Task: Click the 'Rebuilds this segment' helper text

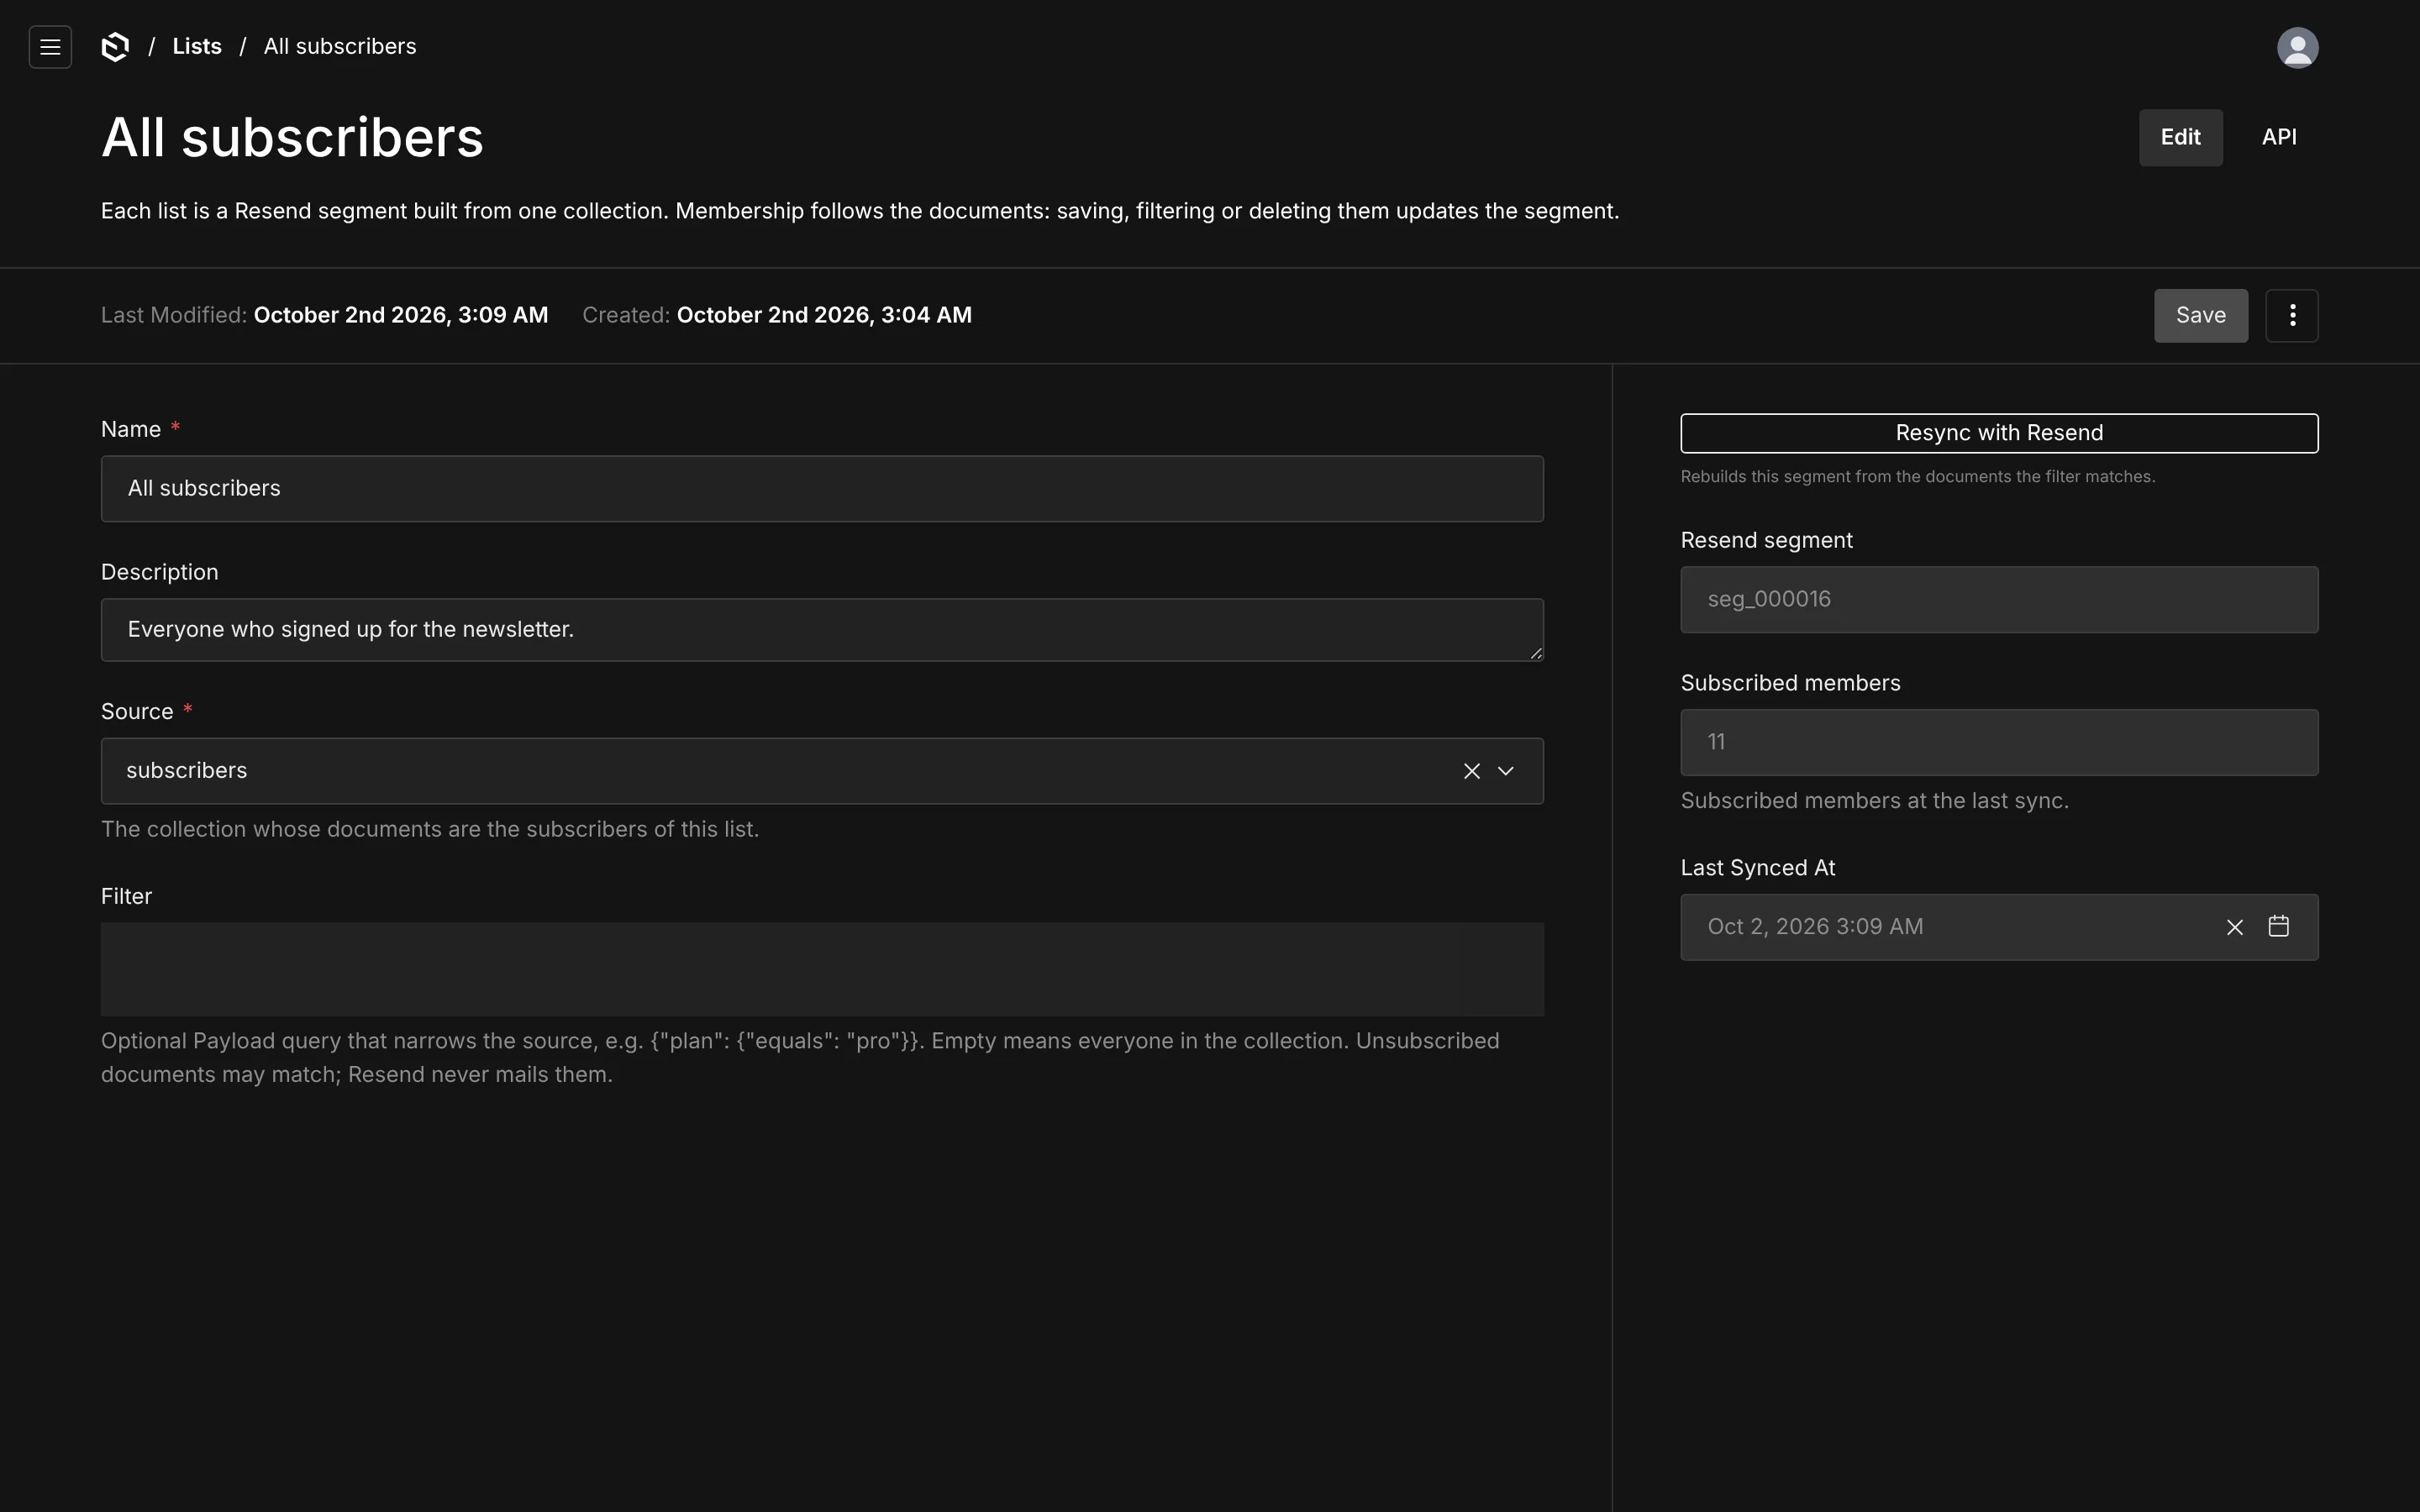Action: tap(1917, 477)
